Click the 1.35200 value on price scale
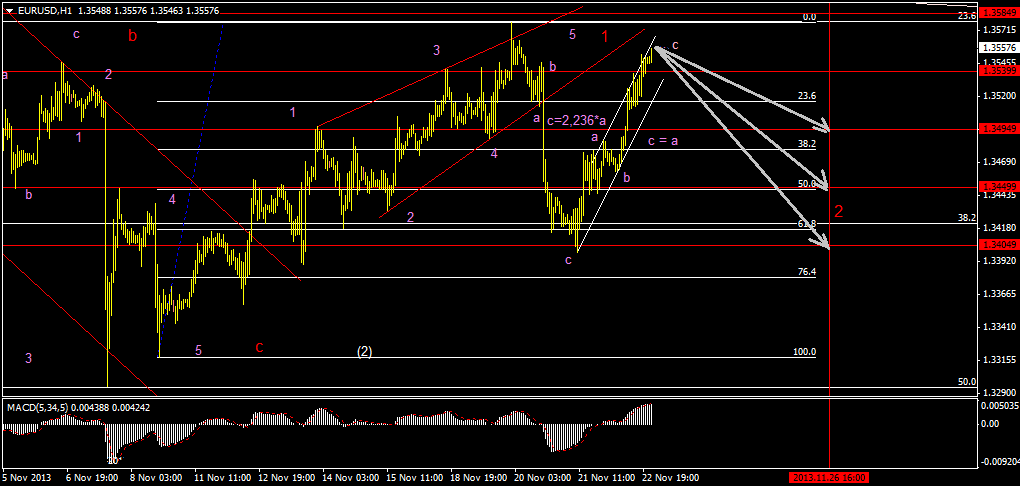This screenshot has width=1020, height=486. tap(999, 96)
